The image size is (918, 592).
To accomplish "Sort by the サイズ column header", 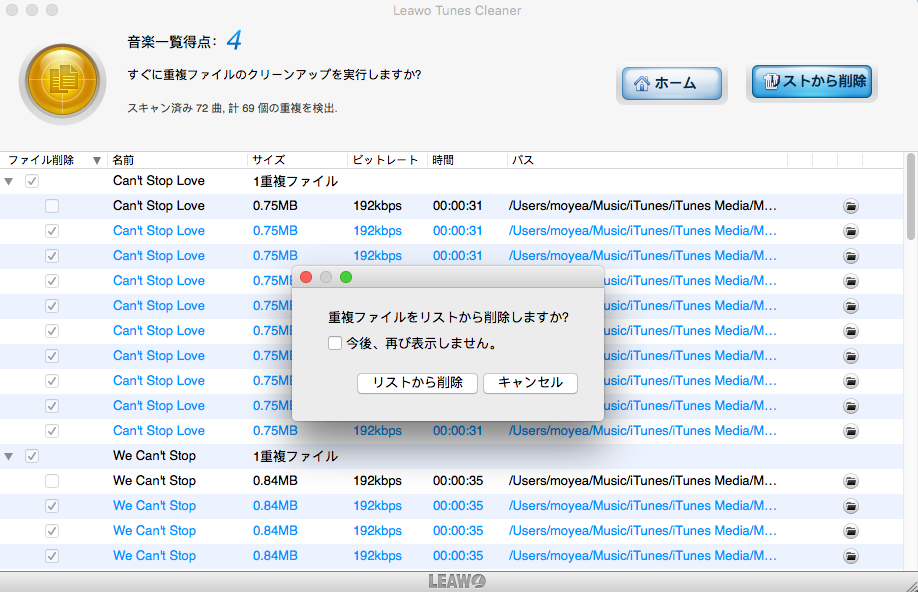I will pos(269,160).
